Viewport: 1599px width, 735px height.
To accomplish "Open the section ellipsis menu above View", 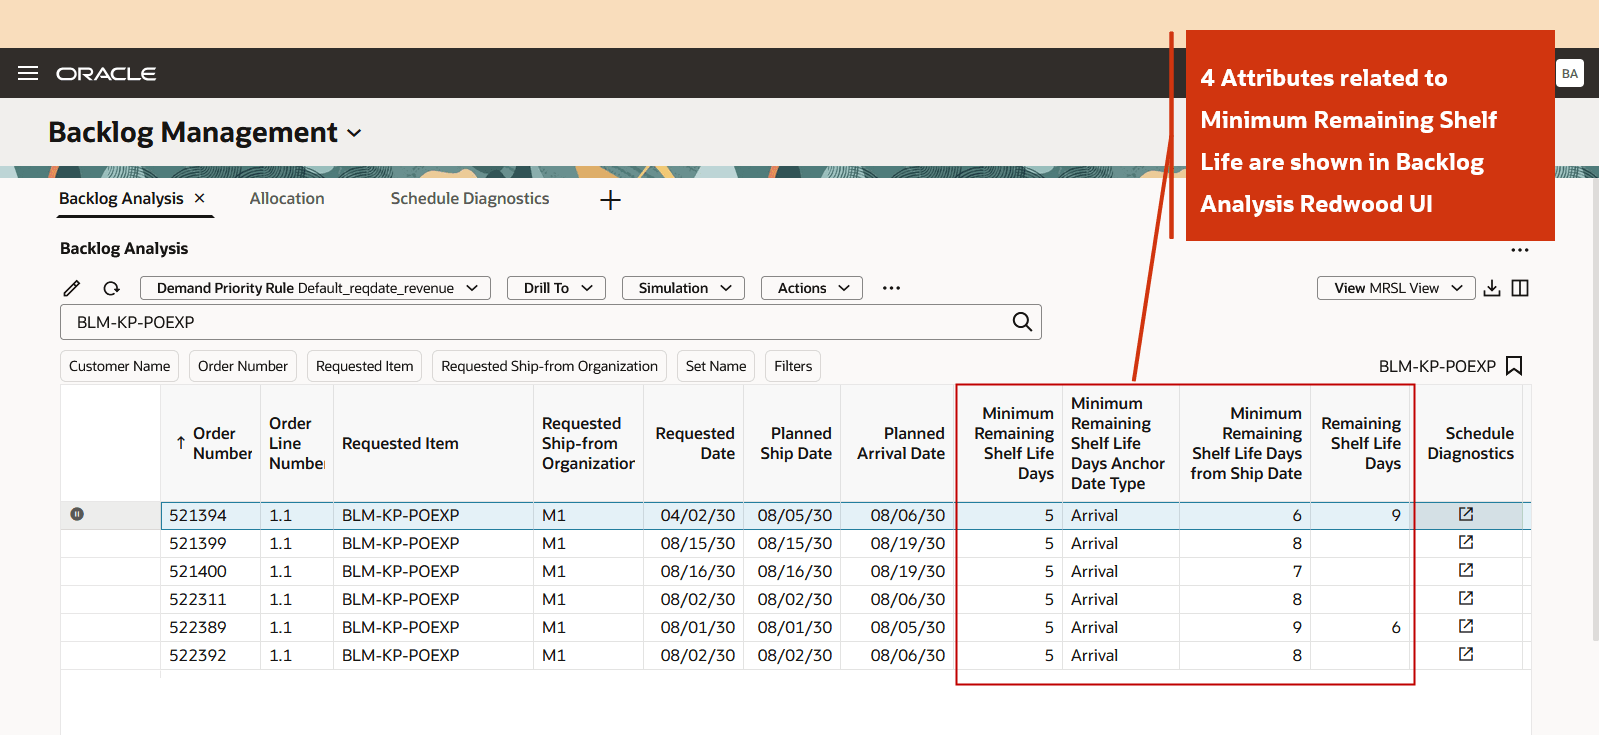I will point(1520,250).
